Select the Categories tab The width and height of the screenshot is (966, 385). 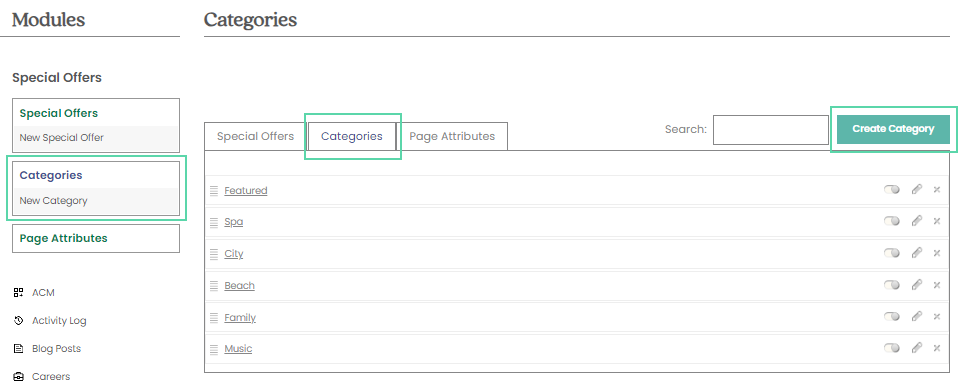352,136
